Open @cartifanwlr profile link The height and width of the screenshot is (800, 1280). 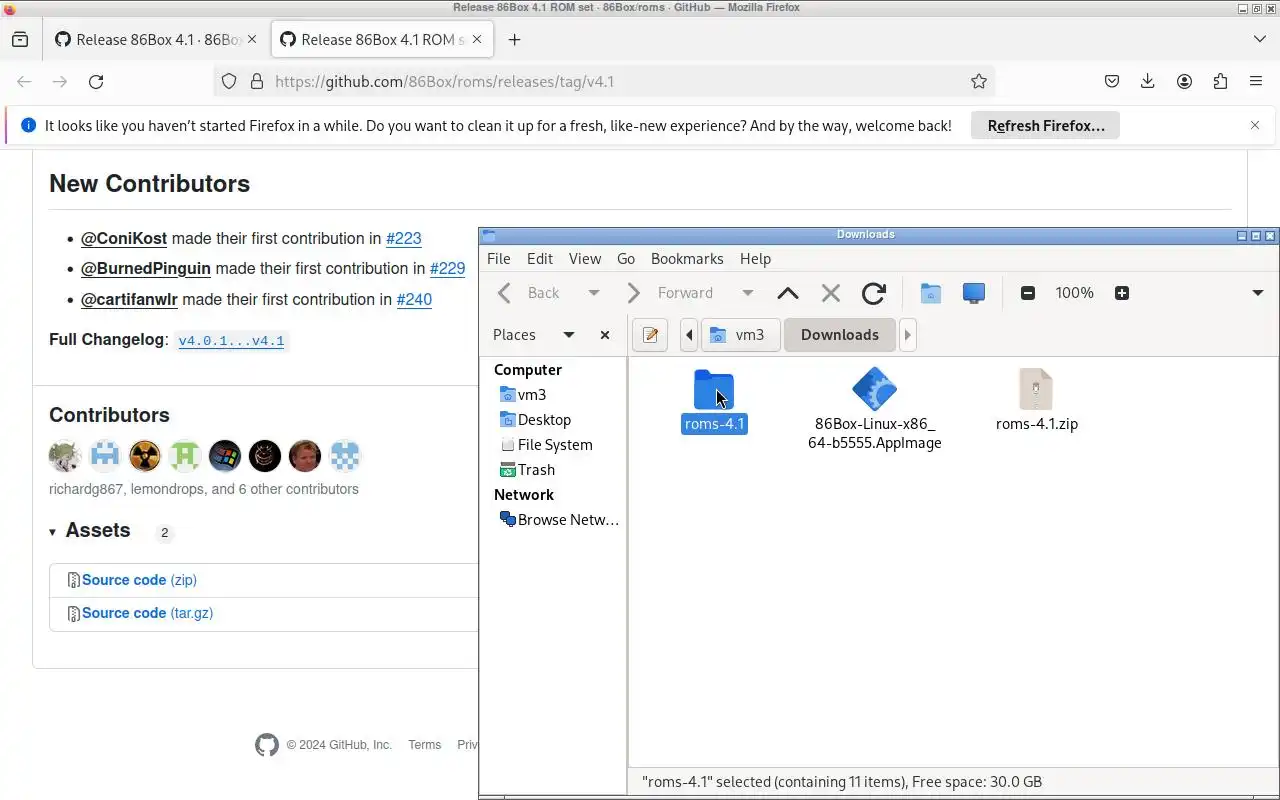129,300
